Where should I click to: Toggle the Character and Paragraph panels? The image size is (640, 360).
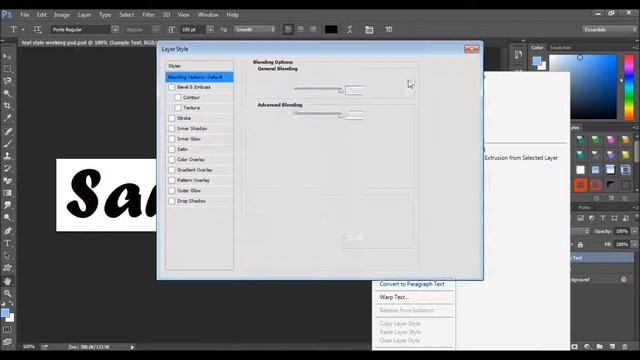coord(369,29)
